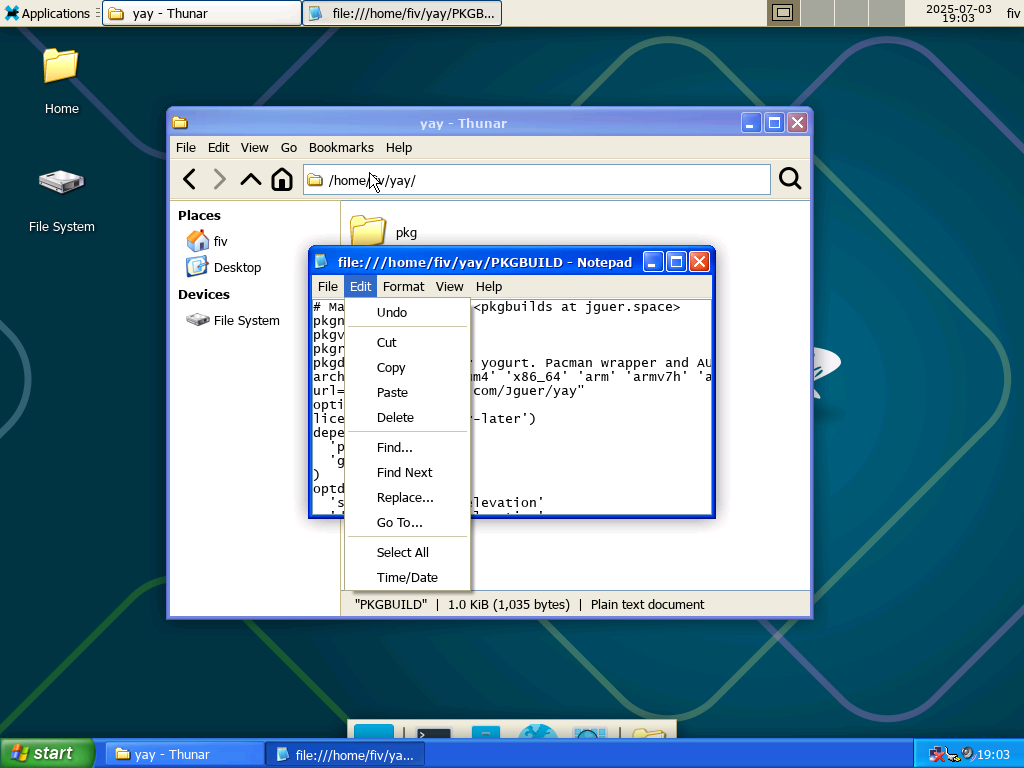1024x768 pixels.
Task: Select Desktop in Places sidebar
Action: pos(237,267)
